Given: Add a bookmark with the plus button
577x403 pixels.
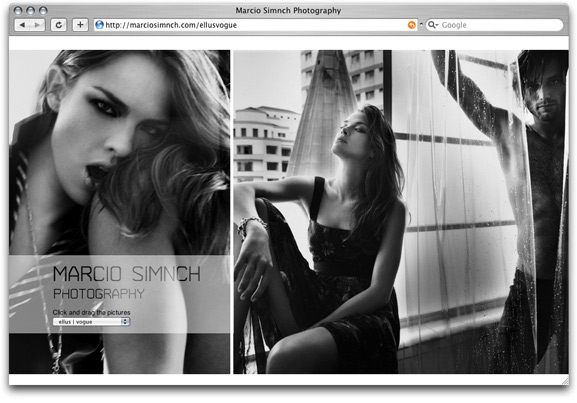Looking at the screenshot, I should coord(80,25).
